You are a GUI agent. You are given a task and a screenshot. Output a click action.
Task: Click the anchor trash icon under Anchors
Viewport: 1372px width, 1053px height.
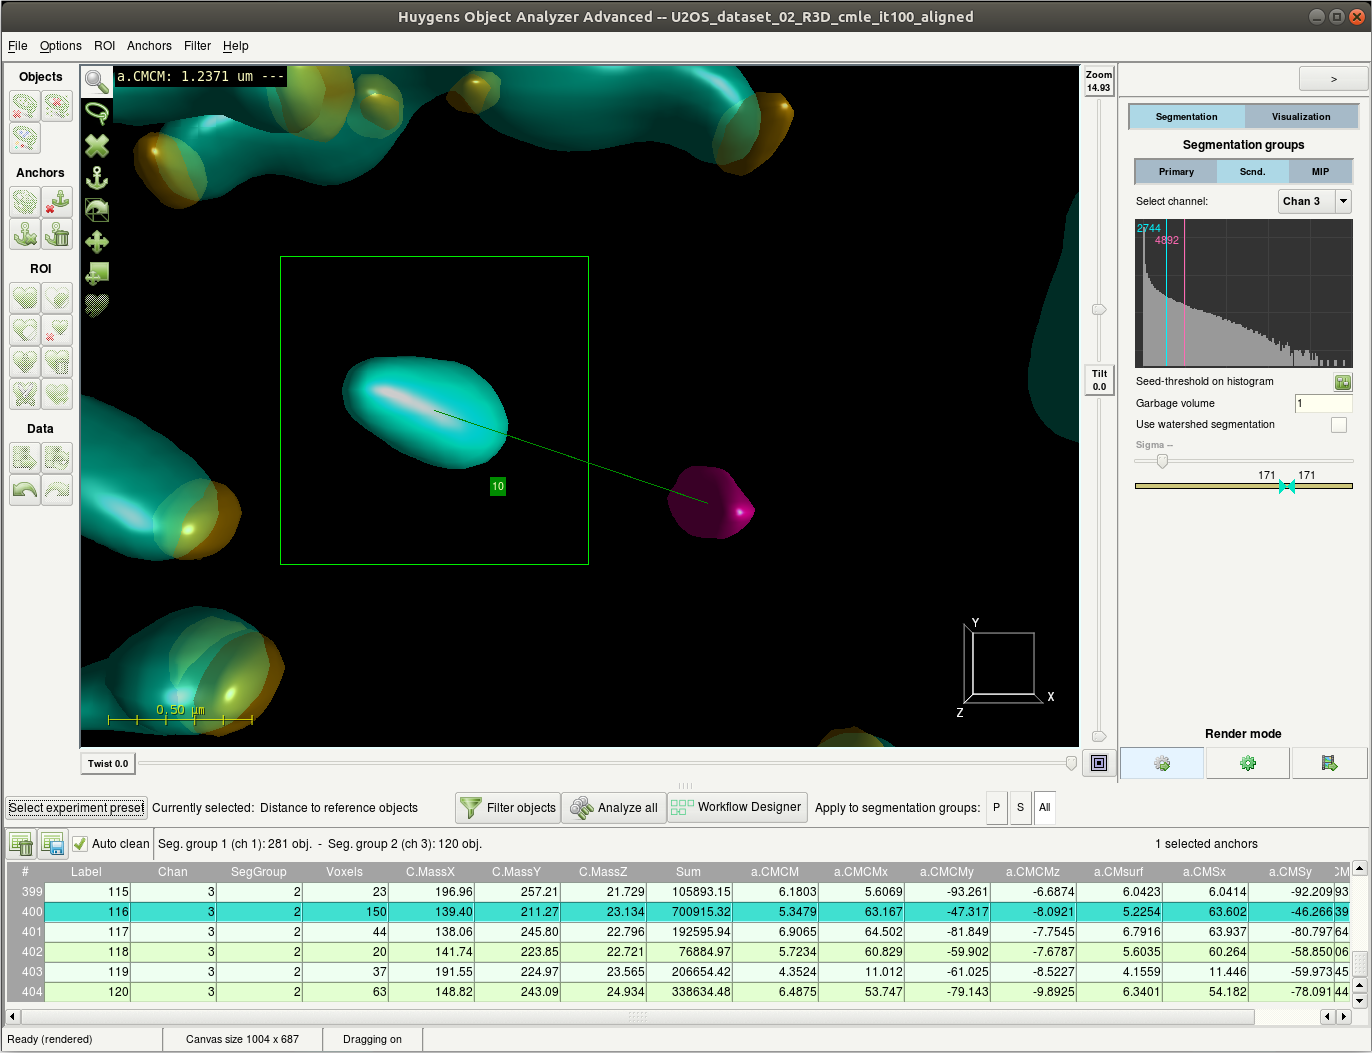click(x=57, y=234)
